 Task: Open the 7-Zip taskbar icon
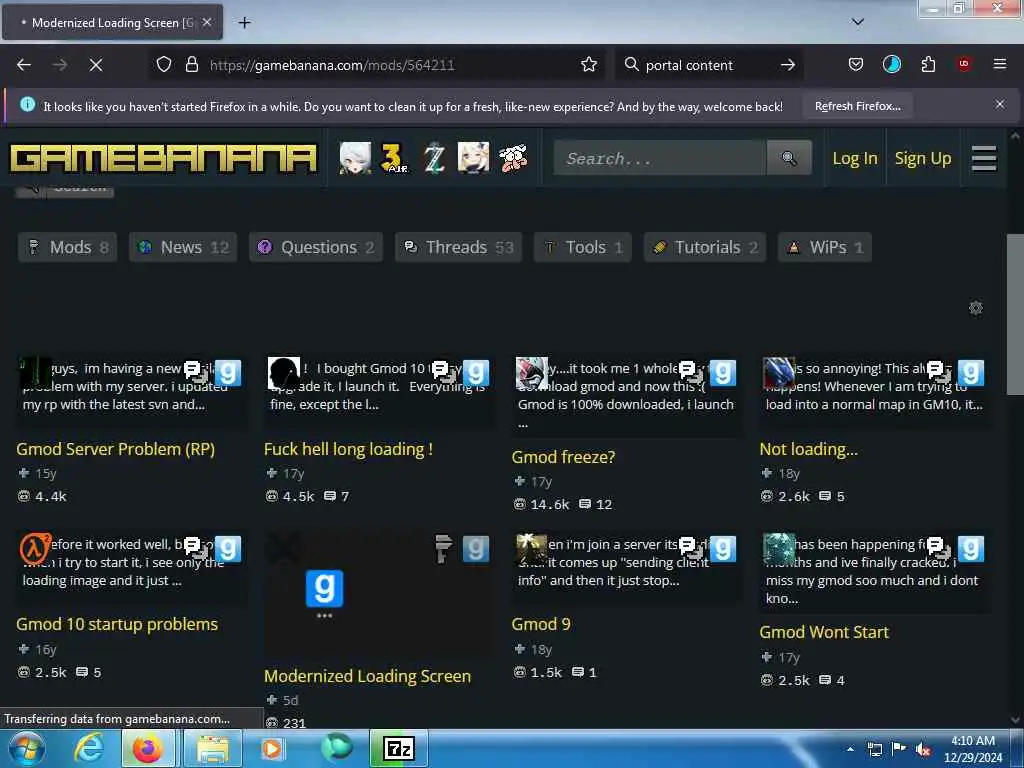(399, 748)
